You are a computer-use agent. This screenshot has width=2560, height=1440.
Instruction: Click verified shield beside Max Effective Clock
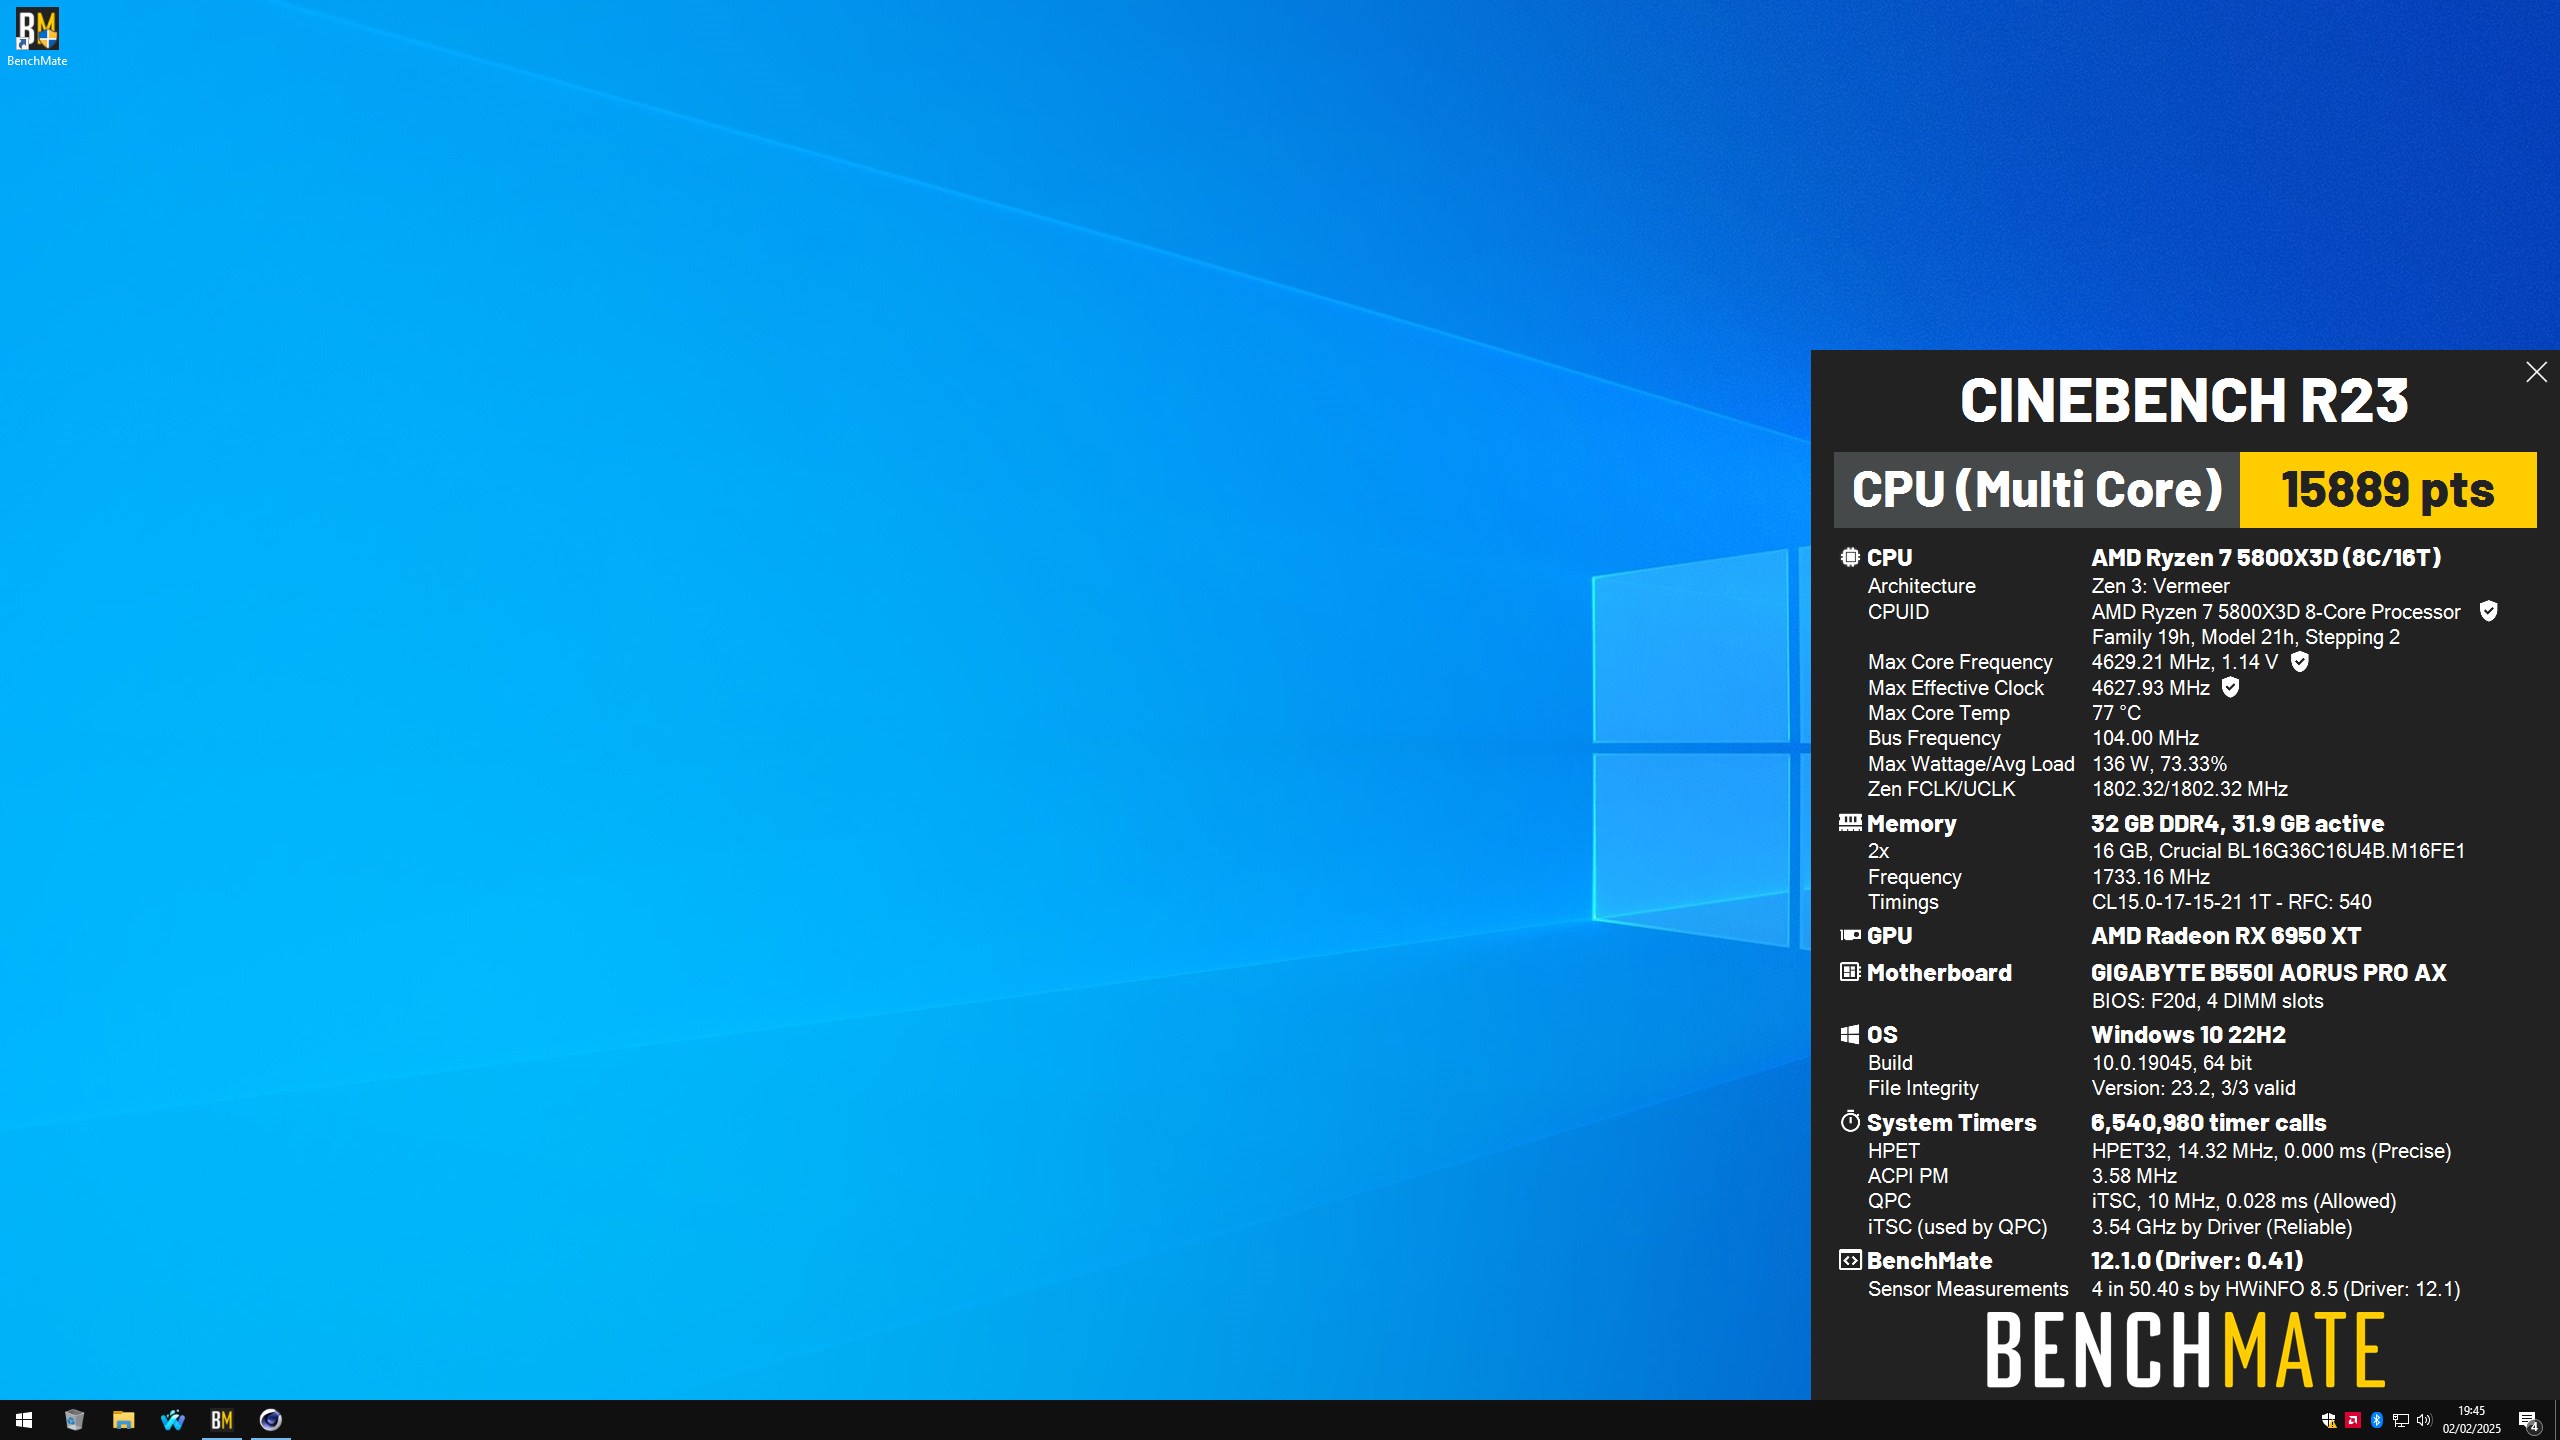[2230, 687]
